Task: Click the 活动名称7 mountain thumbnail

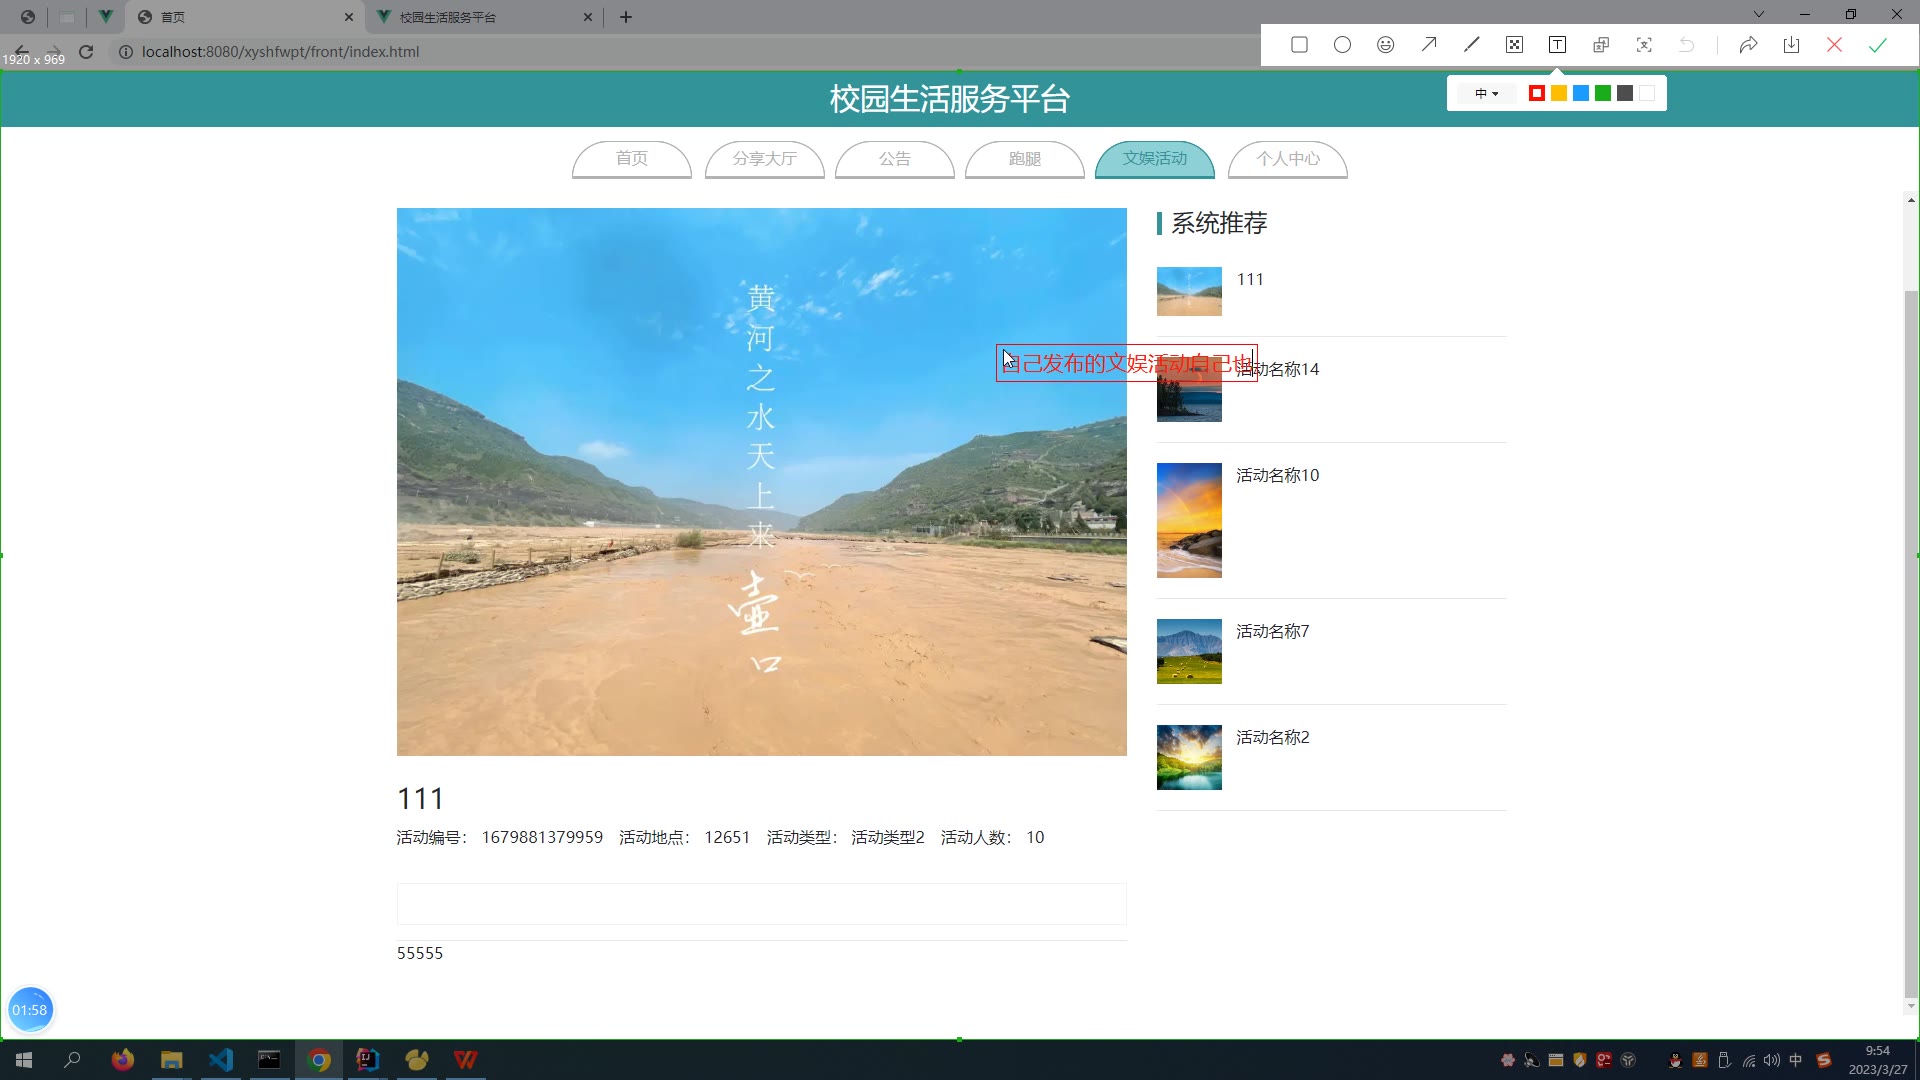Action: click(1189, 651)
